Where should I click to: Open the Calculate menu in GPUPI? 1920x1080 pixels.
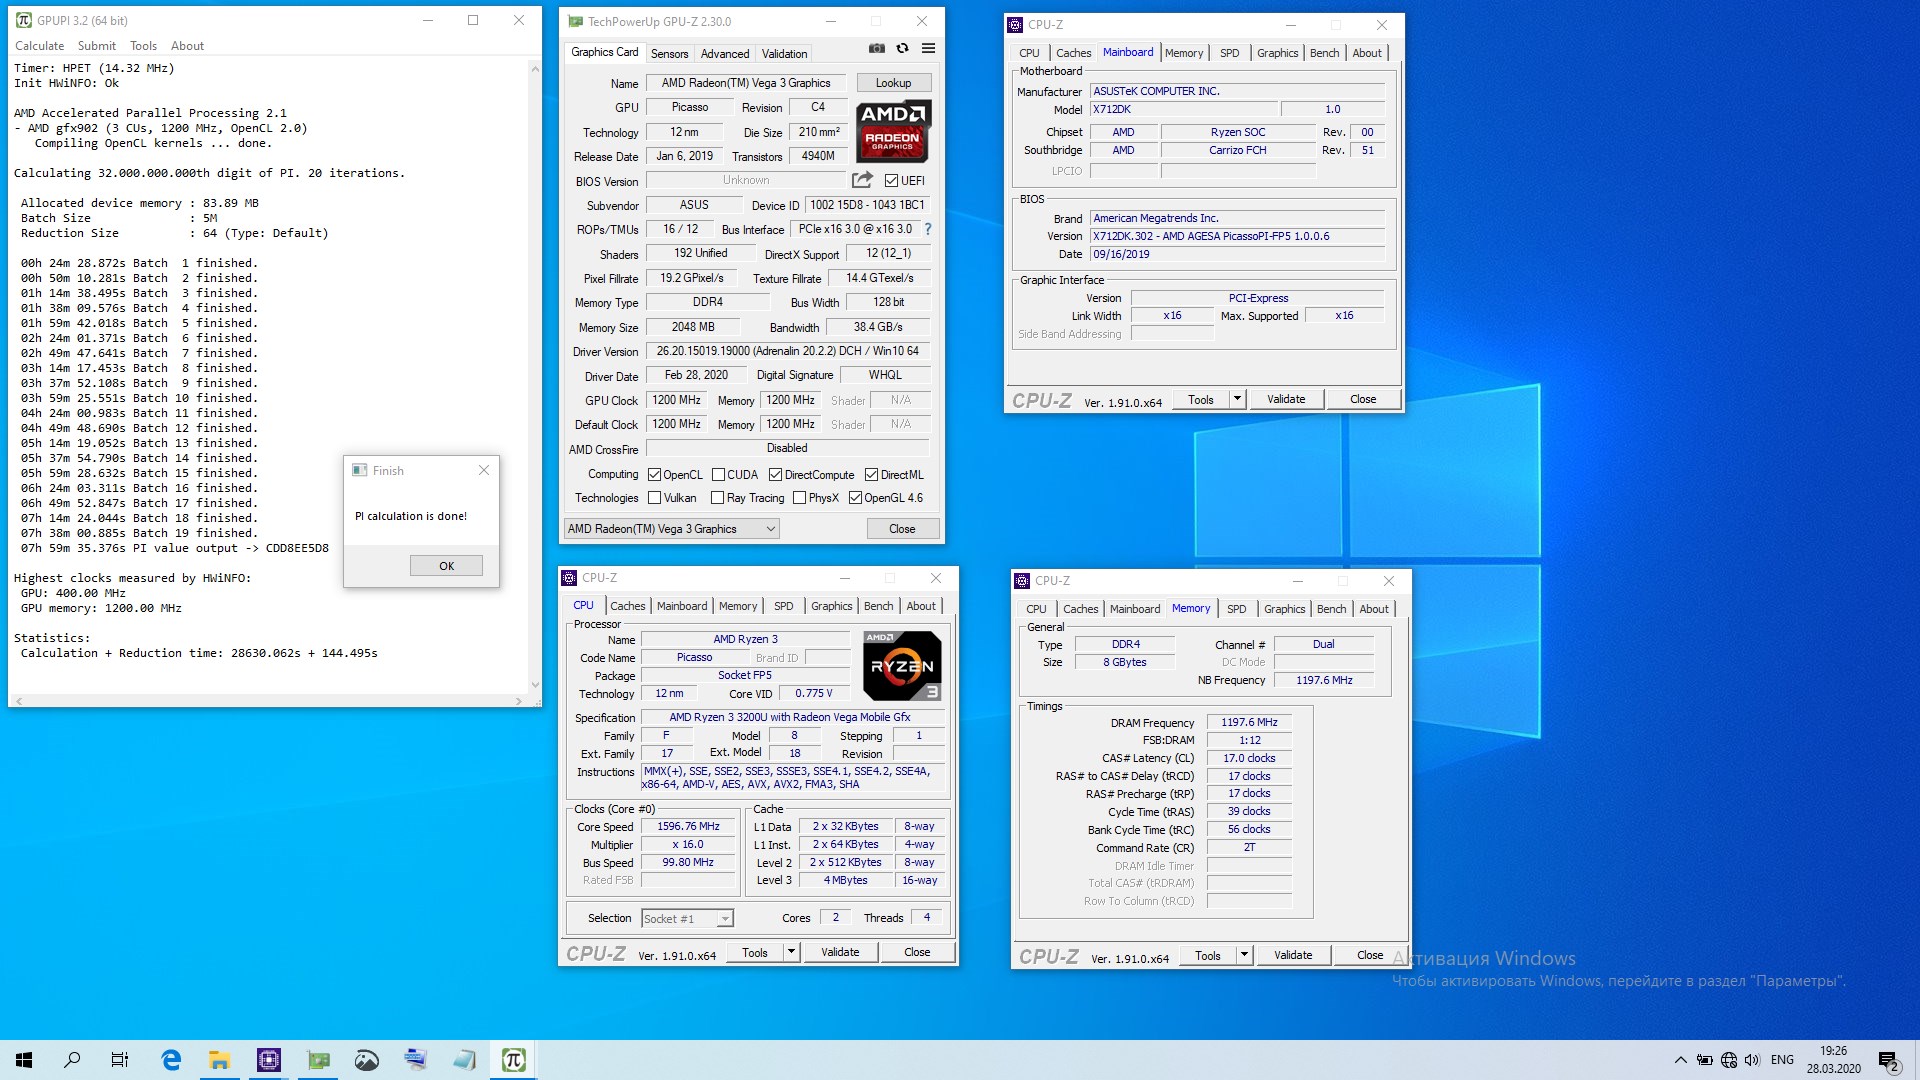[x=39, y=46]
